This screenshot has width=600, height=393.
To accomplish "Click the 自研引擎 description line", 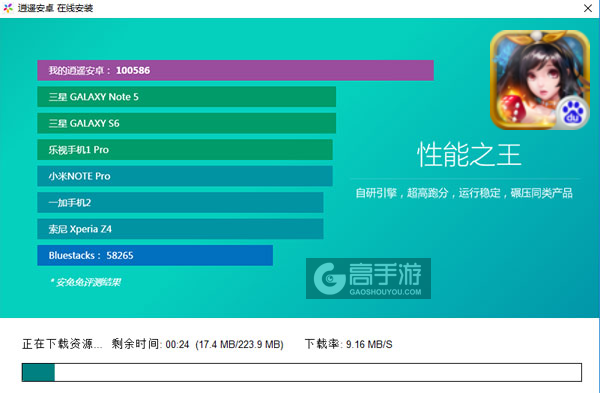I will coord(464,193).
